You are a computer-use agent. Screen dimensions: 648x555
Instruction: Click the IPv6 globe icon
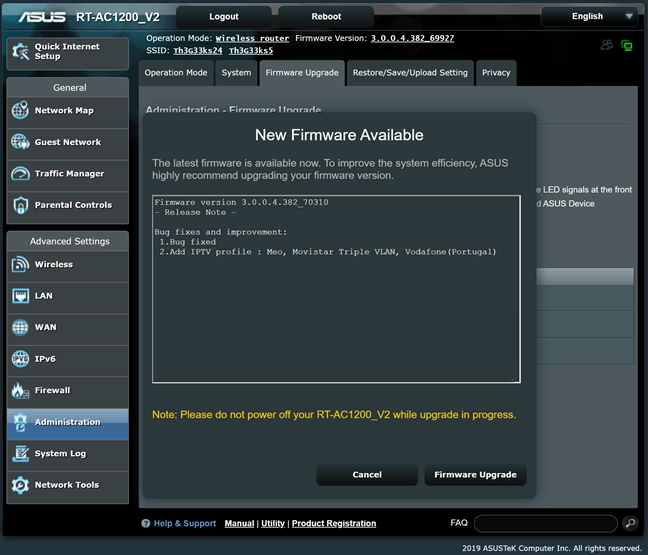click(20, 359)
